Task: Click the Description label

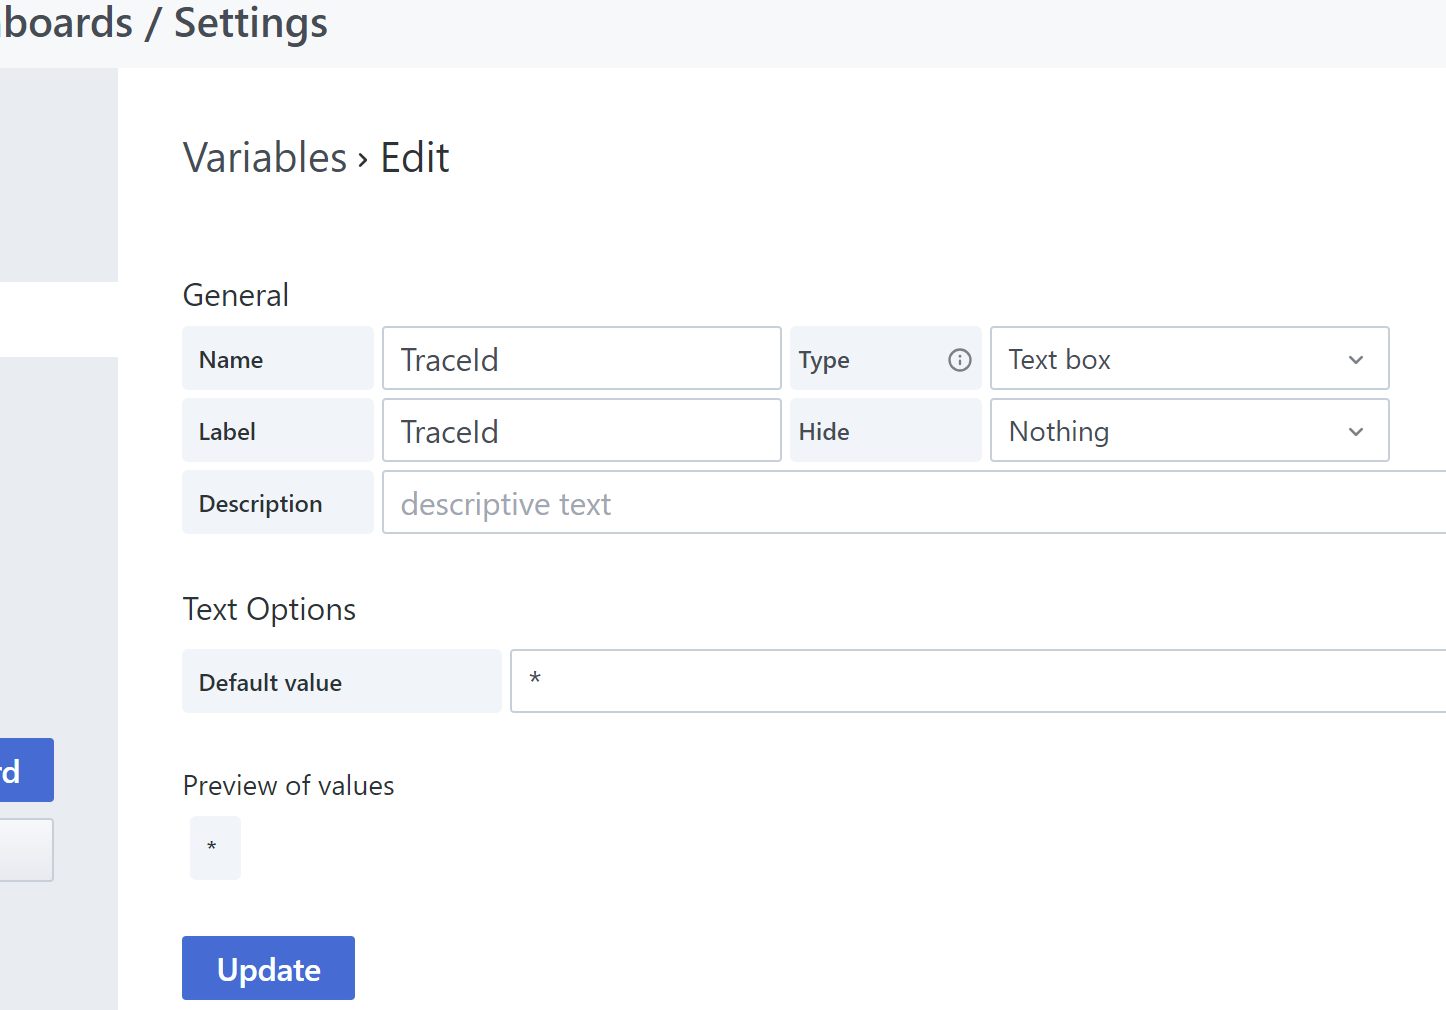Action: point(261,504)
